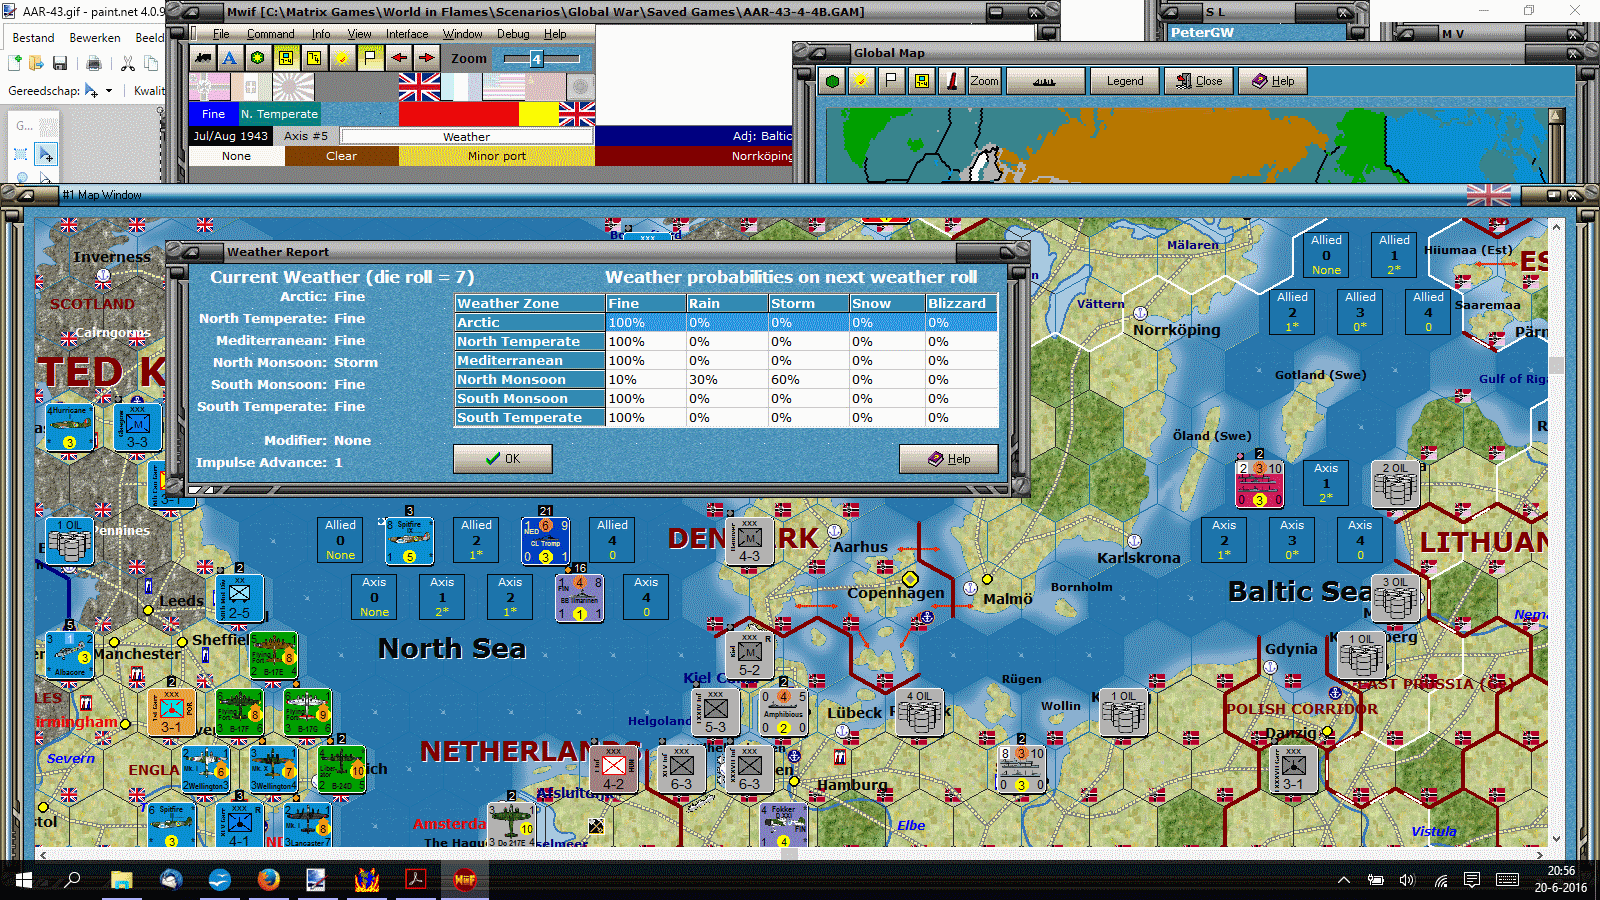Viewport: 1600px width, 900px height.
Task: Open the Legend in Global Map
Action: click(1125, 81)
